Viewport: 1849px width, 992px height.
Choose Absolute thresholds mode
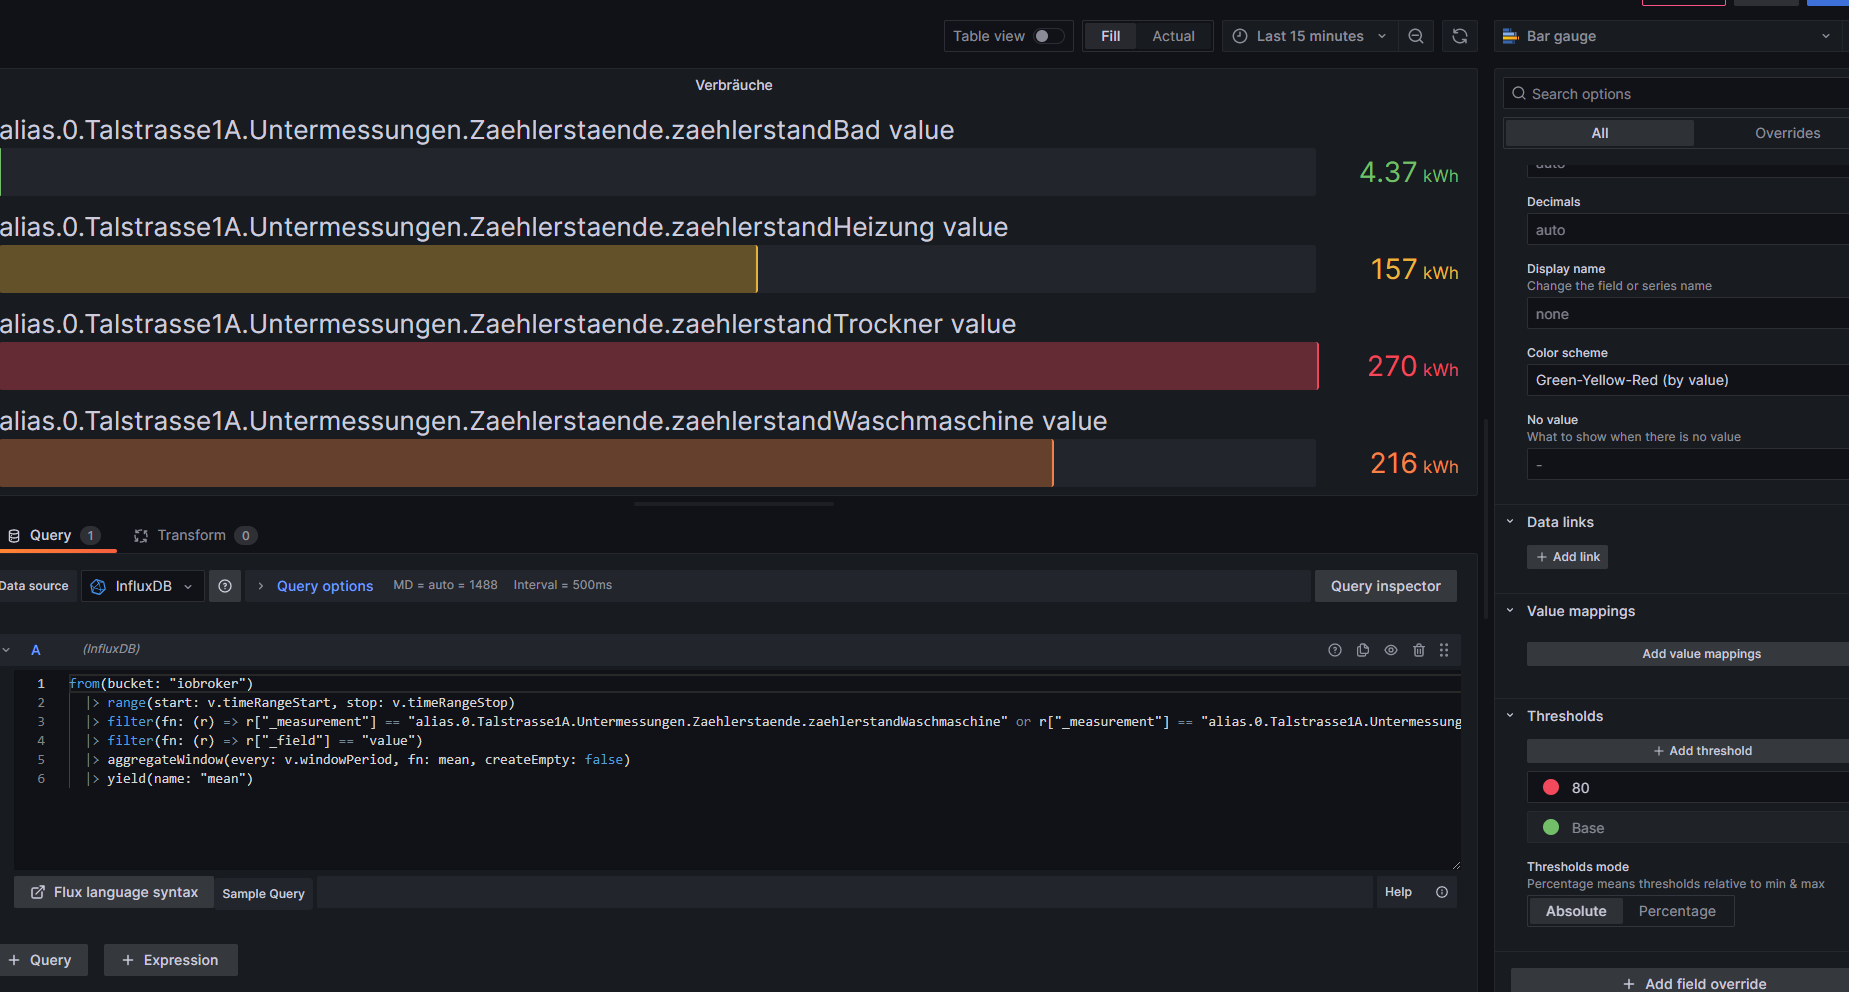pyautogui.click(x=1576, y=911)
